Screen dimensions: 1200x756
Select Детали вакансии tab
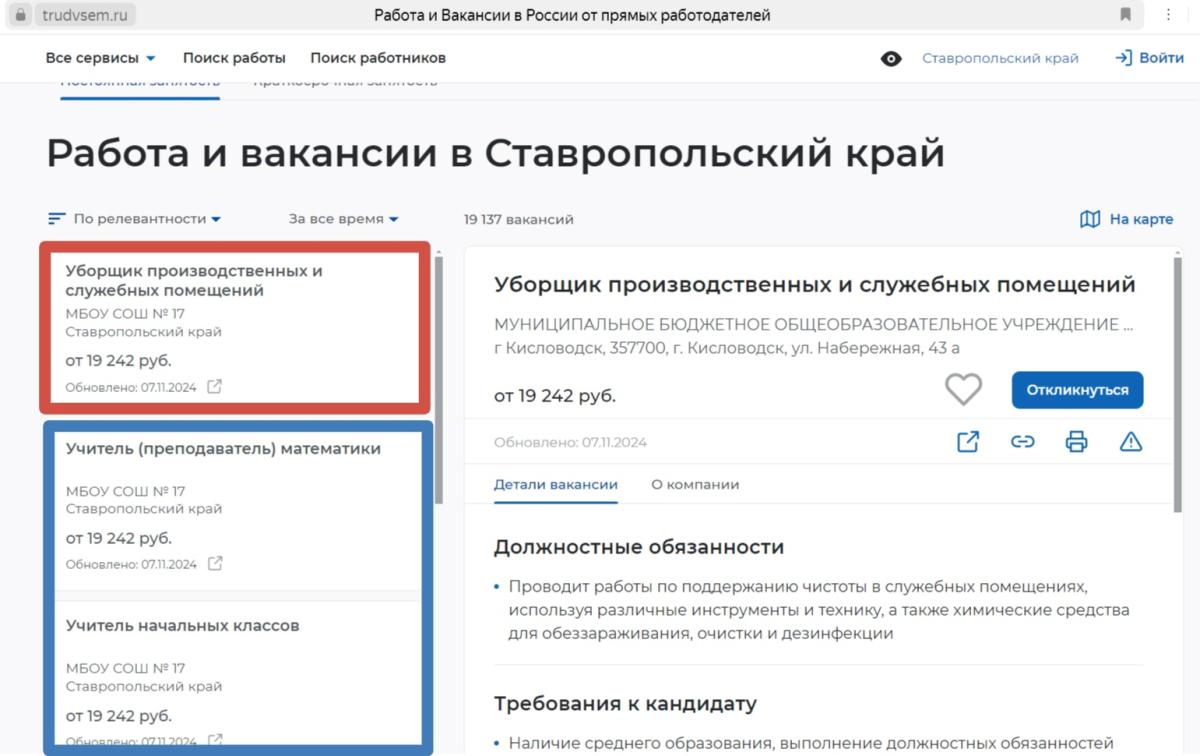coord(555,485)
